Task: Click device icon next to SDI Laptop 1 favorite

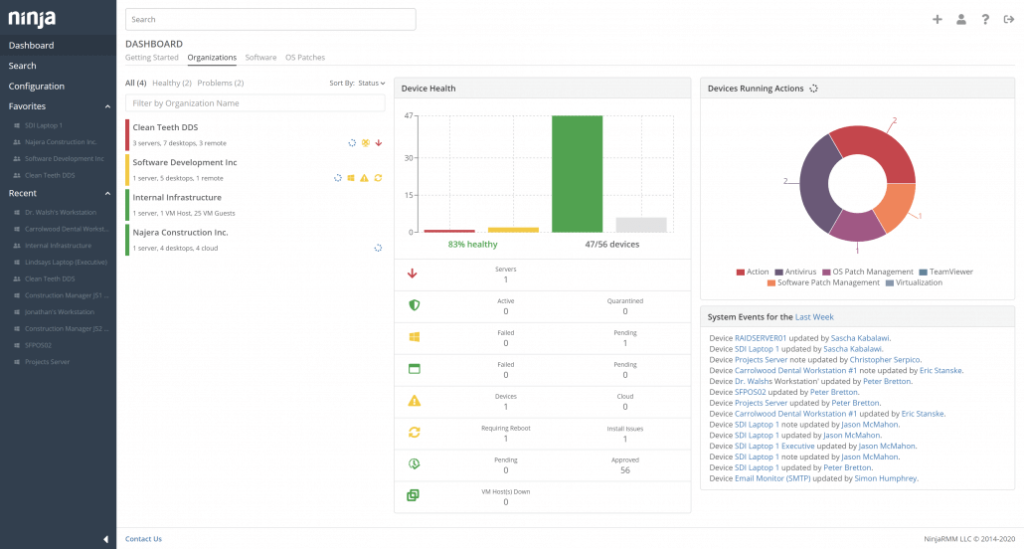Action: click(17, 125)
